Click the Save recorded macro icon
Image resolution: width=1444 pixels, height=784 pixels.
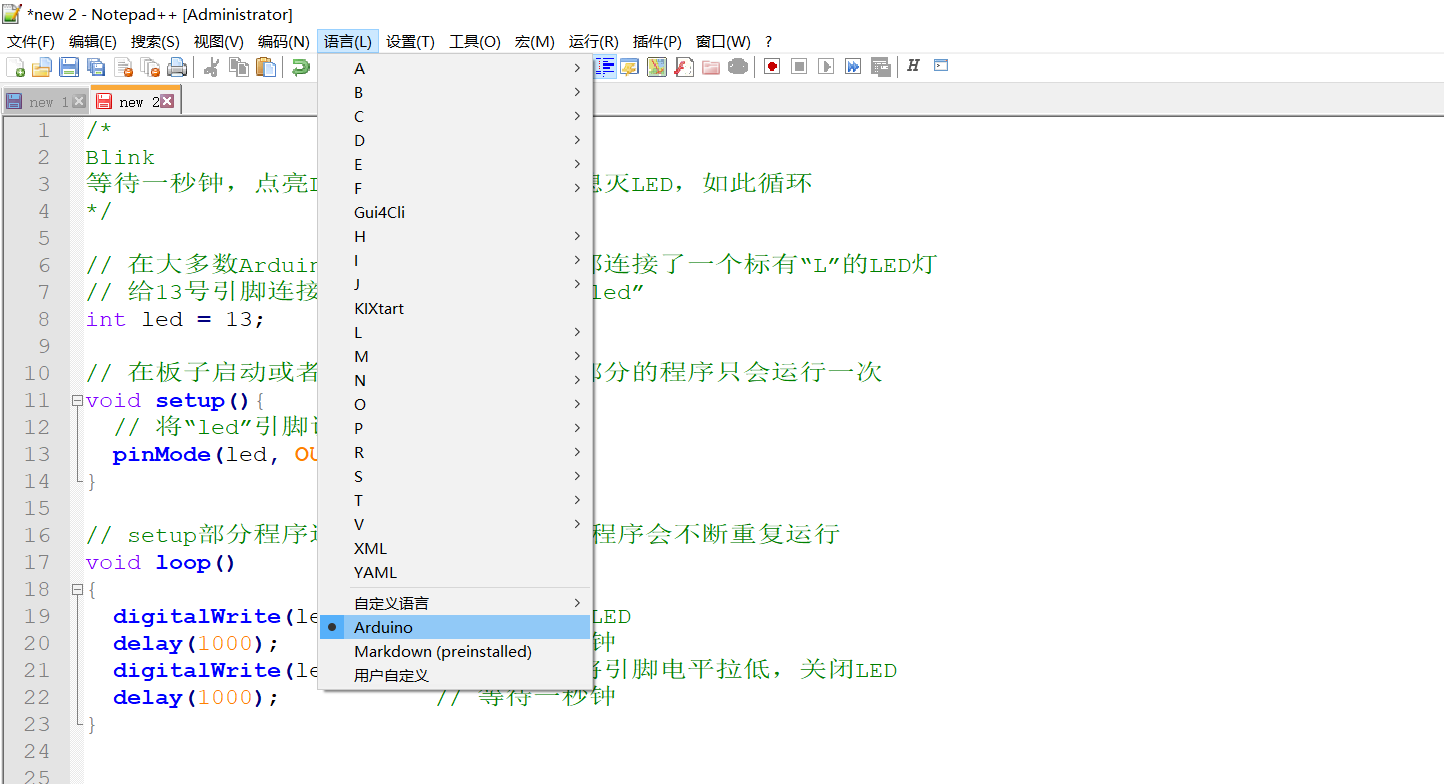pos(880,67)
